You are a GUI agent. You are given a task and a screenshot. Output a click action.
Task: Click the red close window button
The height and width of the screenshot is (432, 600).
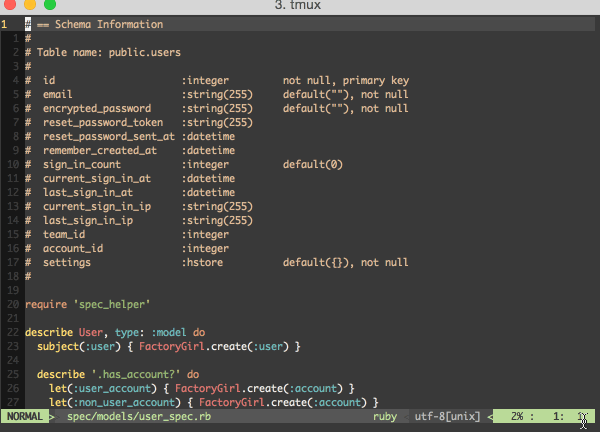coord(10,3)
